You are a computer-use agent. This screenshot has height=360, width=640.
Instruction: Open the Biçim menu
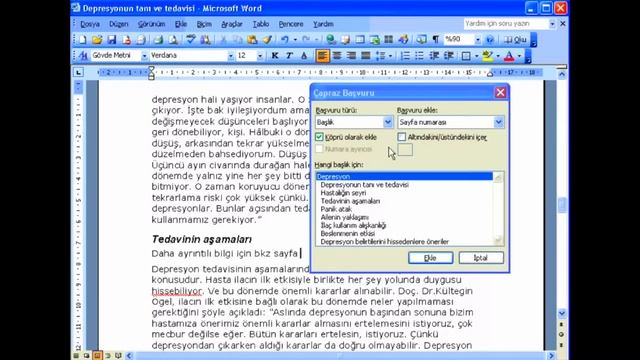tap(204, 24)
